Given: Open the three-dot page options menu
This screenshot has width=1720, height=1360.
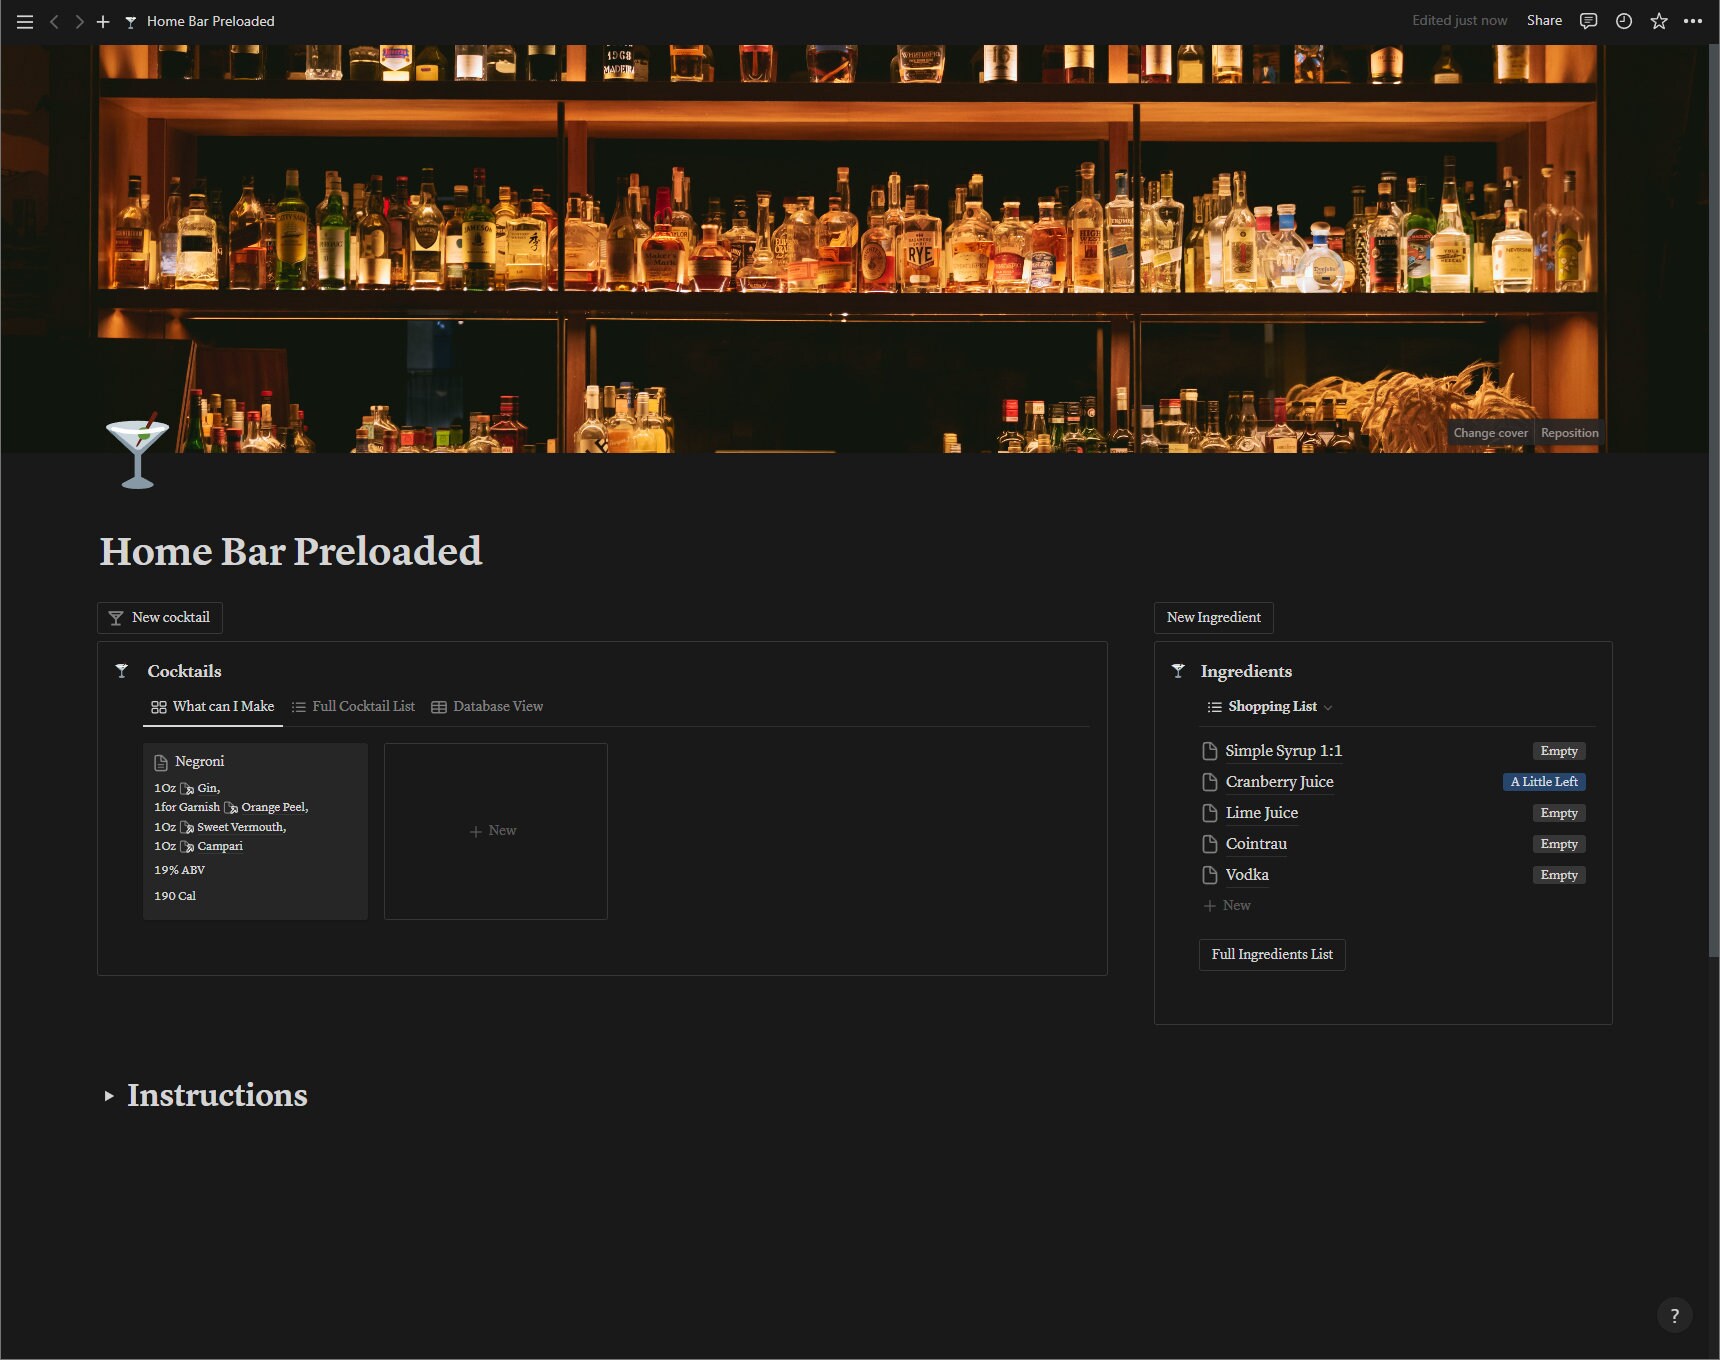Looking at the screenshot, I should click(x=1693, y=21).
